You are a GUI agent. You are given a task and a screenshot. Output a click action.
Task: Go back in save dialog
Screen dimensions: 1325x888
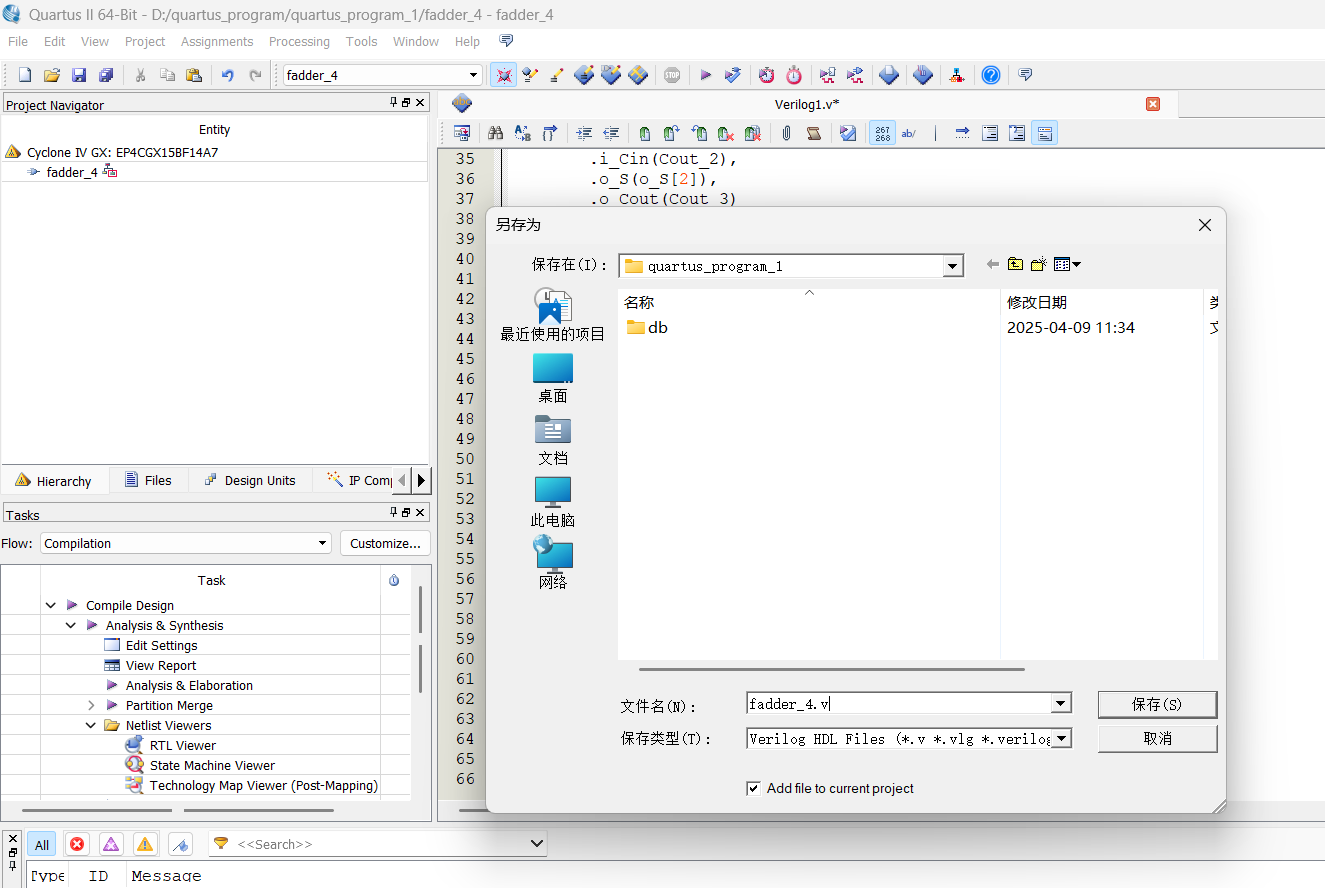coord(992,264)
